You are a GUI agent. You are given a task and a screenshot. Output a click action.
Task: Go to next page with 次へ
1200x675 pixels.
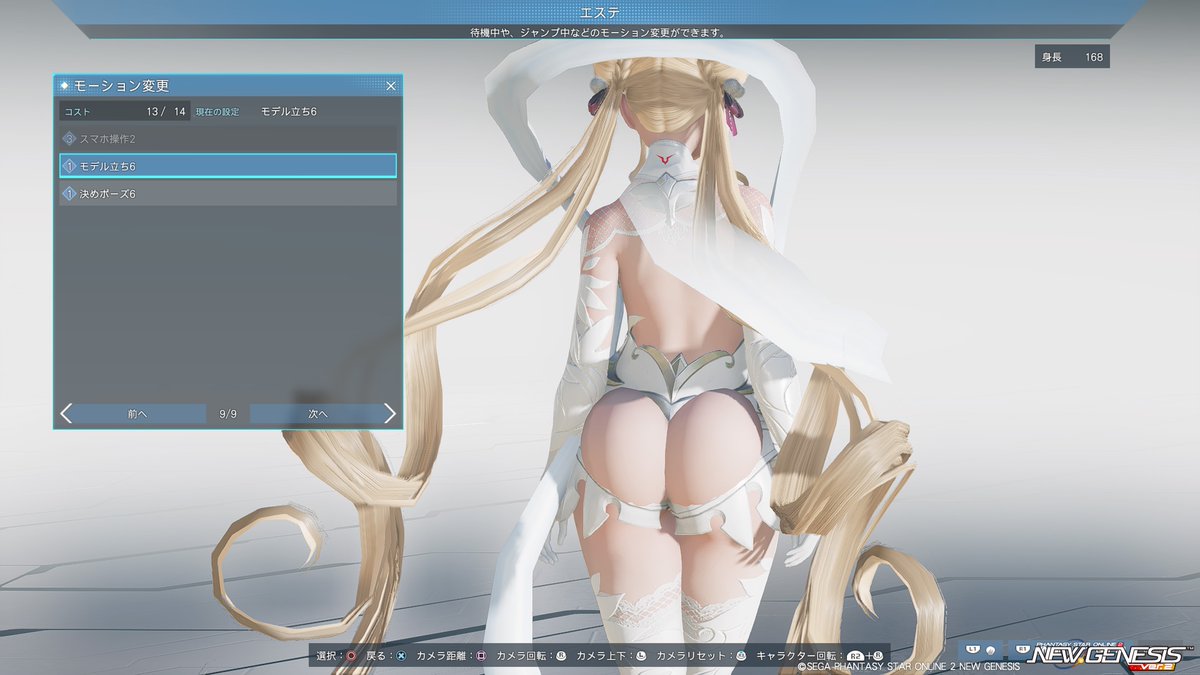coord(317,413)
